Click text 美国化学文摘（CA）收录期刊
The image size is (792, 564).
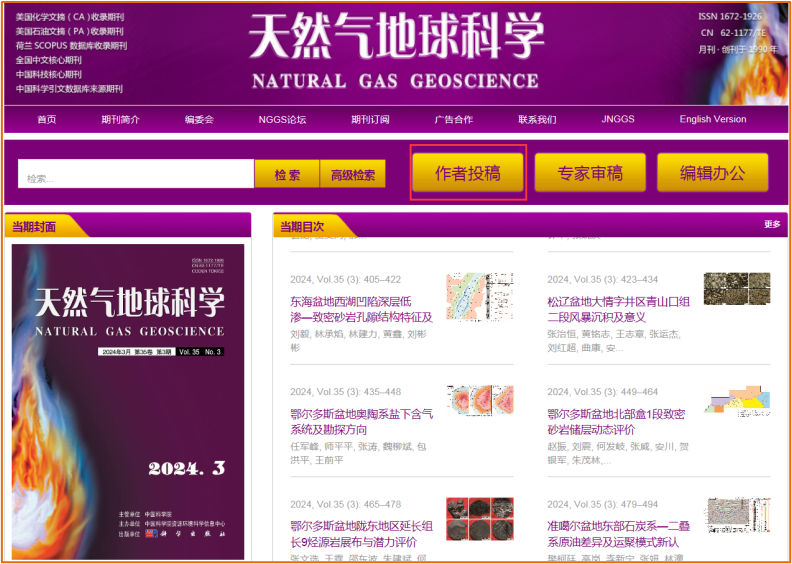point(70,17)
